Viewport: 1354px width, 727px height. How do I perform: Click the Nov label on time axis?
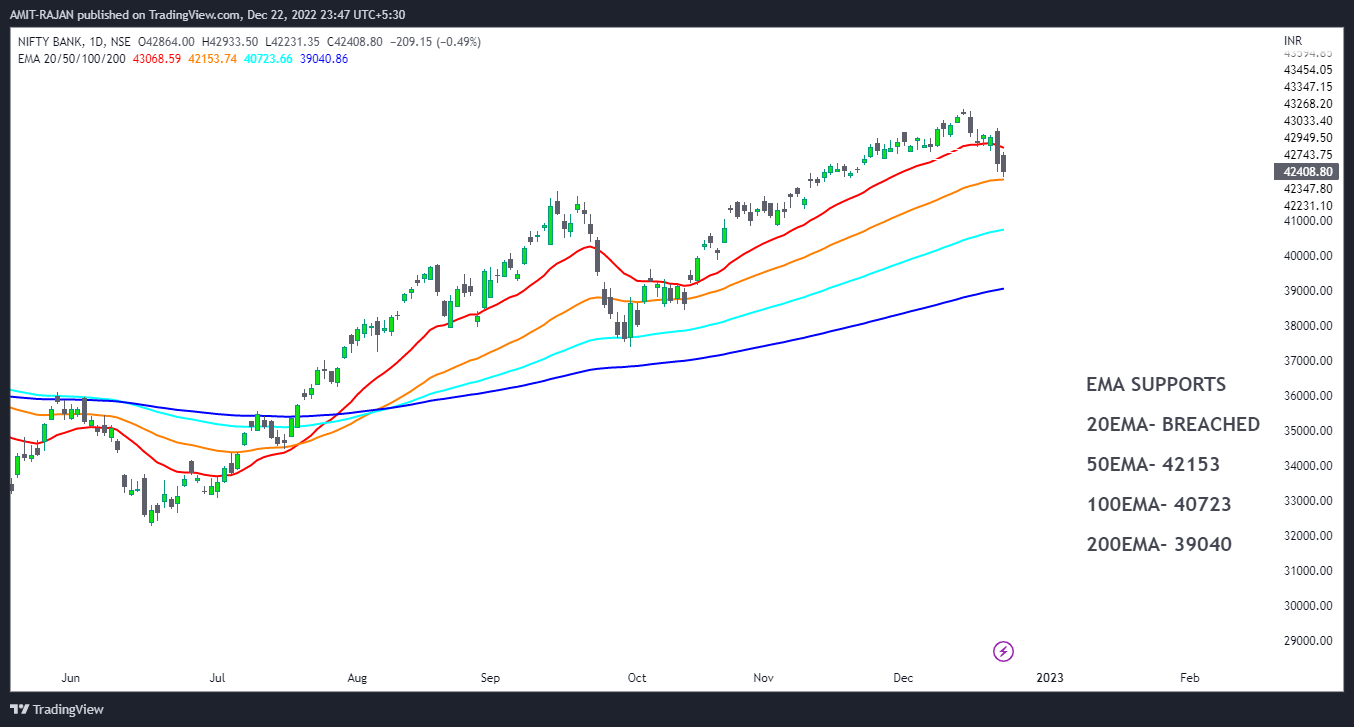click(764, 678)
